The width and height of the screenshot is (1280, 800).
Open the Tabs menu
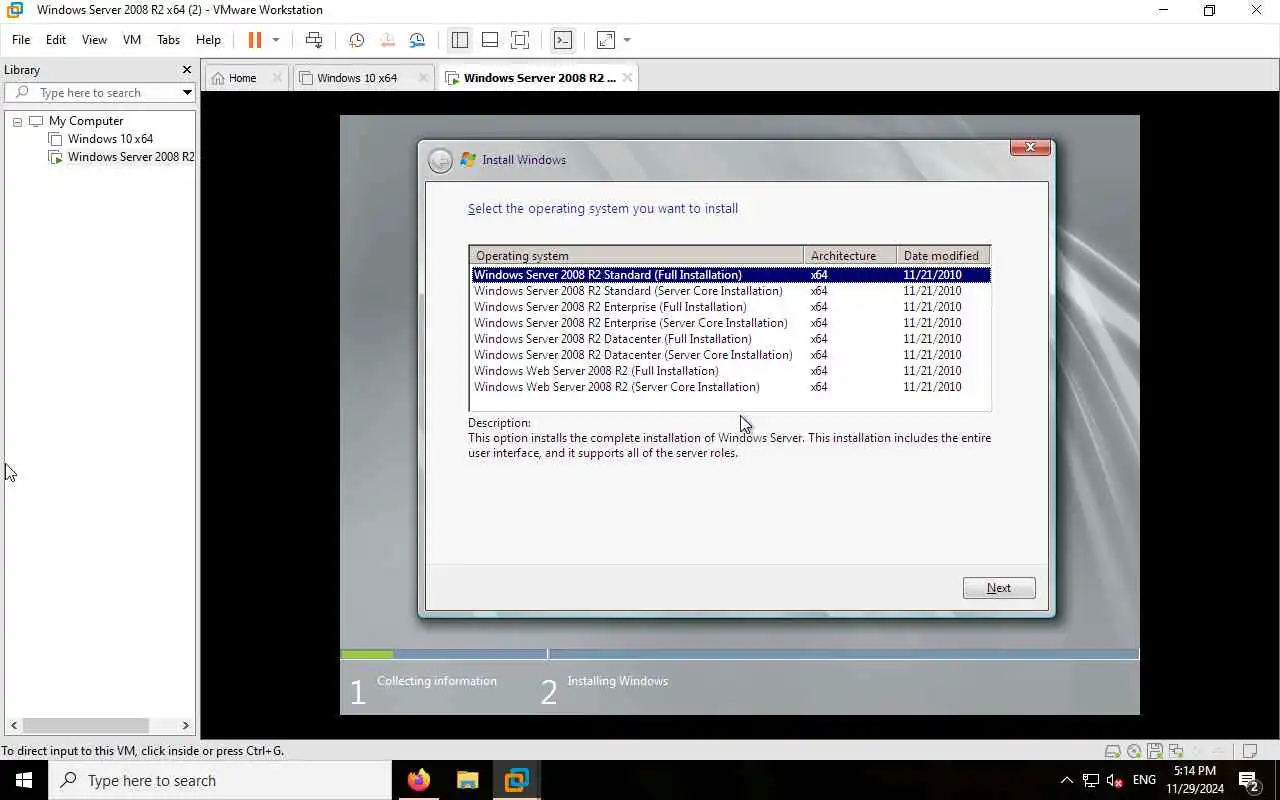coord(168,40)
